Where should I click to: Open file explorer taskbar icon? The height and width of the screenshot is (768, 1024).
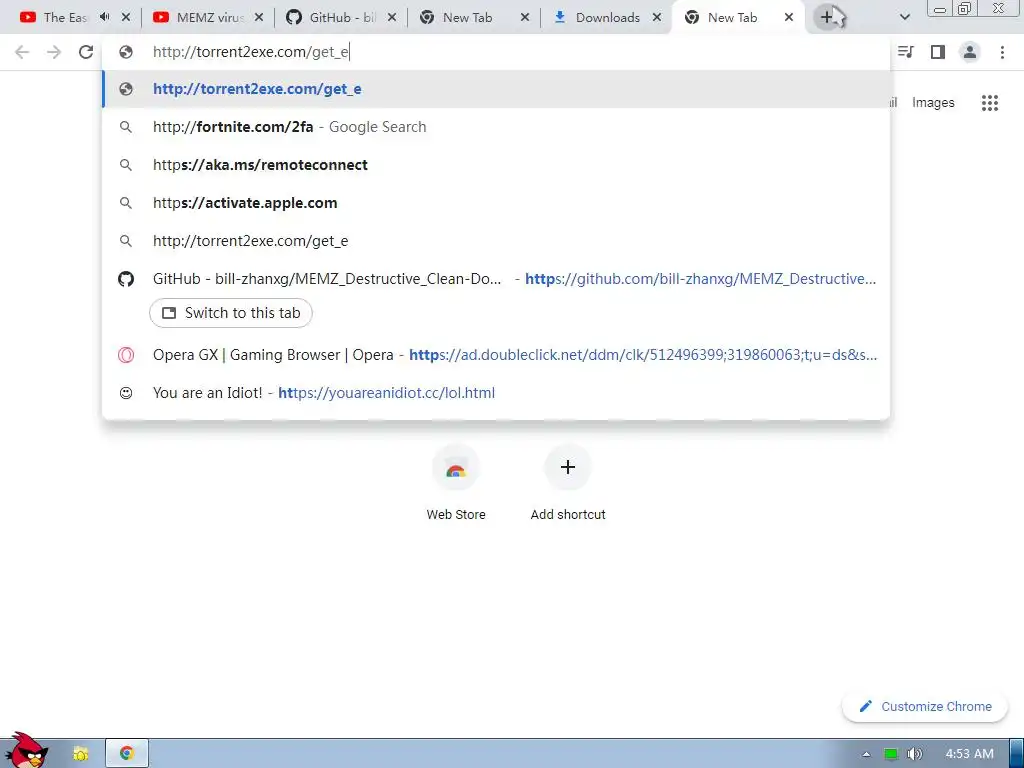80,754
